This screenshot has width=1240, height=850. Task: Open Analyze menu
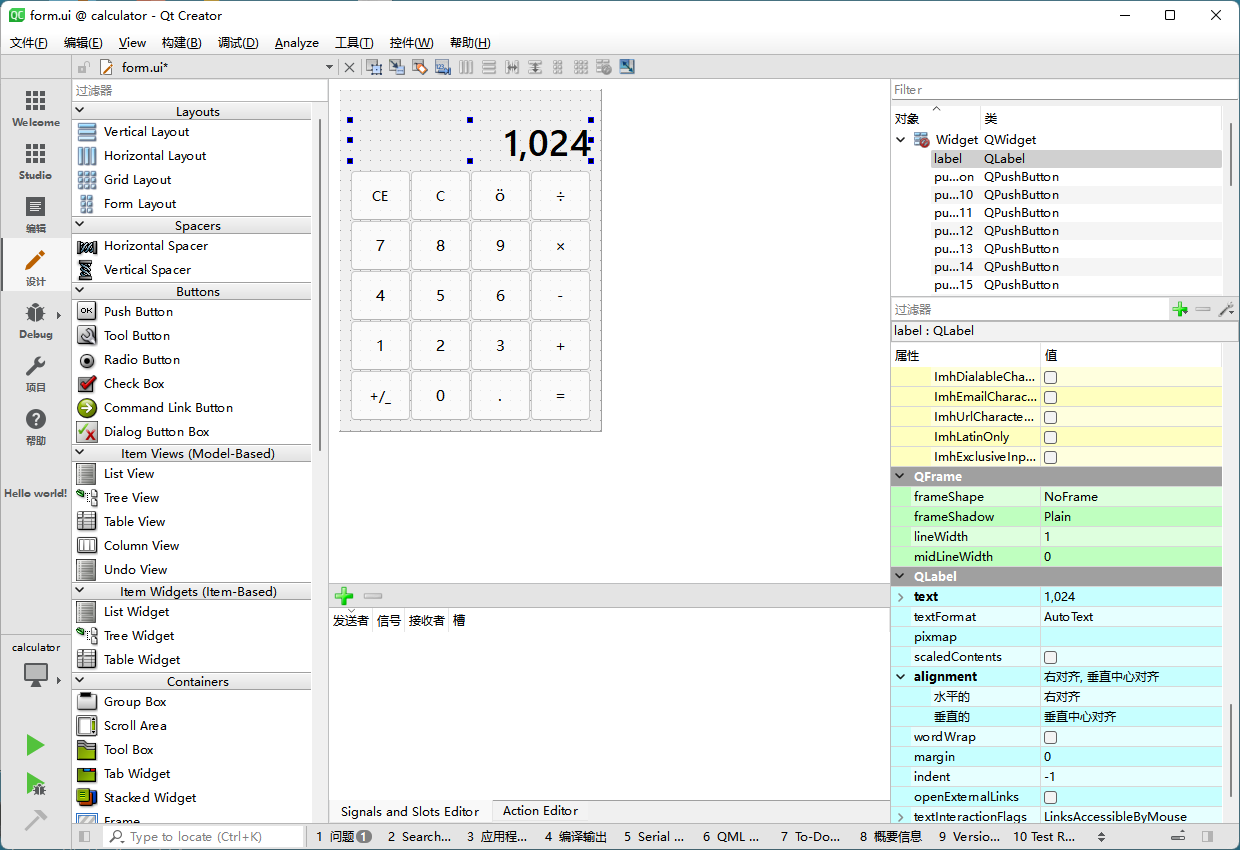297,43
